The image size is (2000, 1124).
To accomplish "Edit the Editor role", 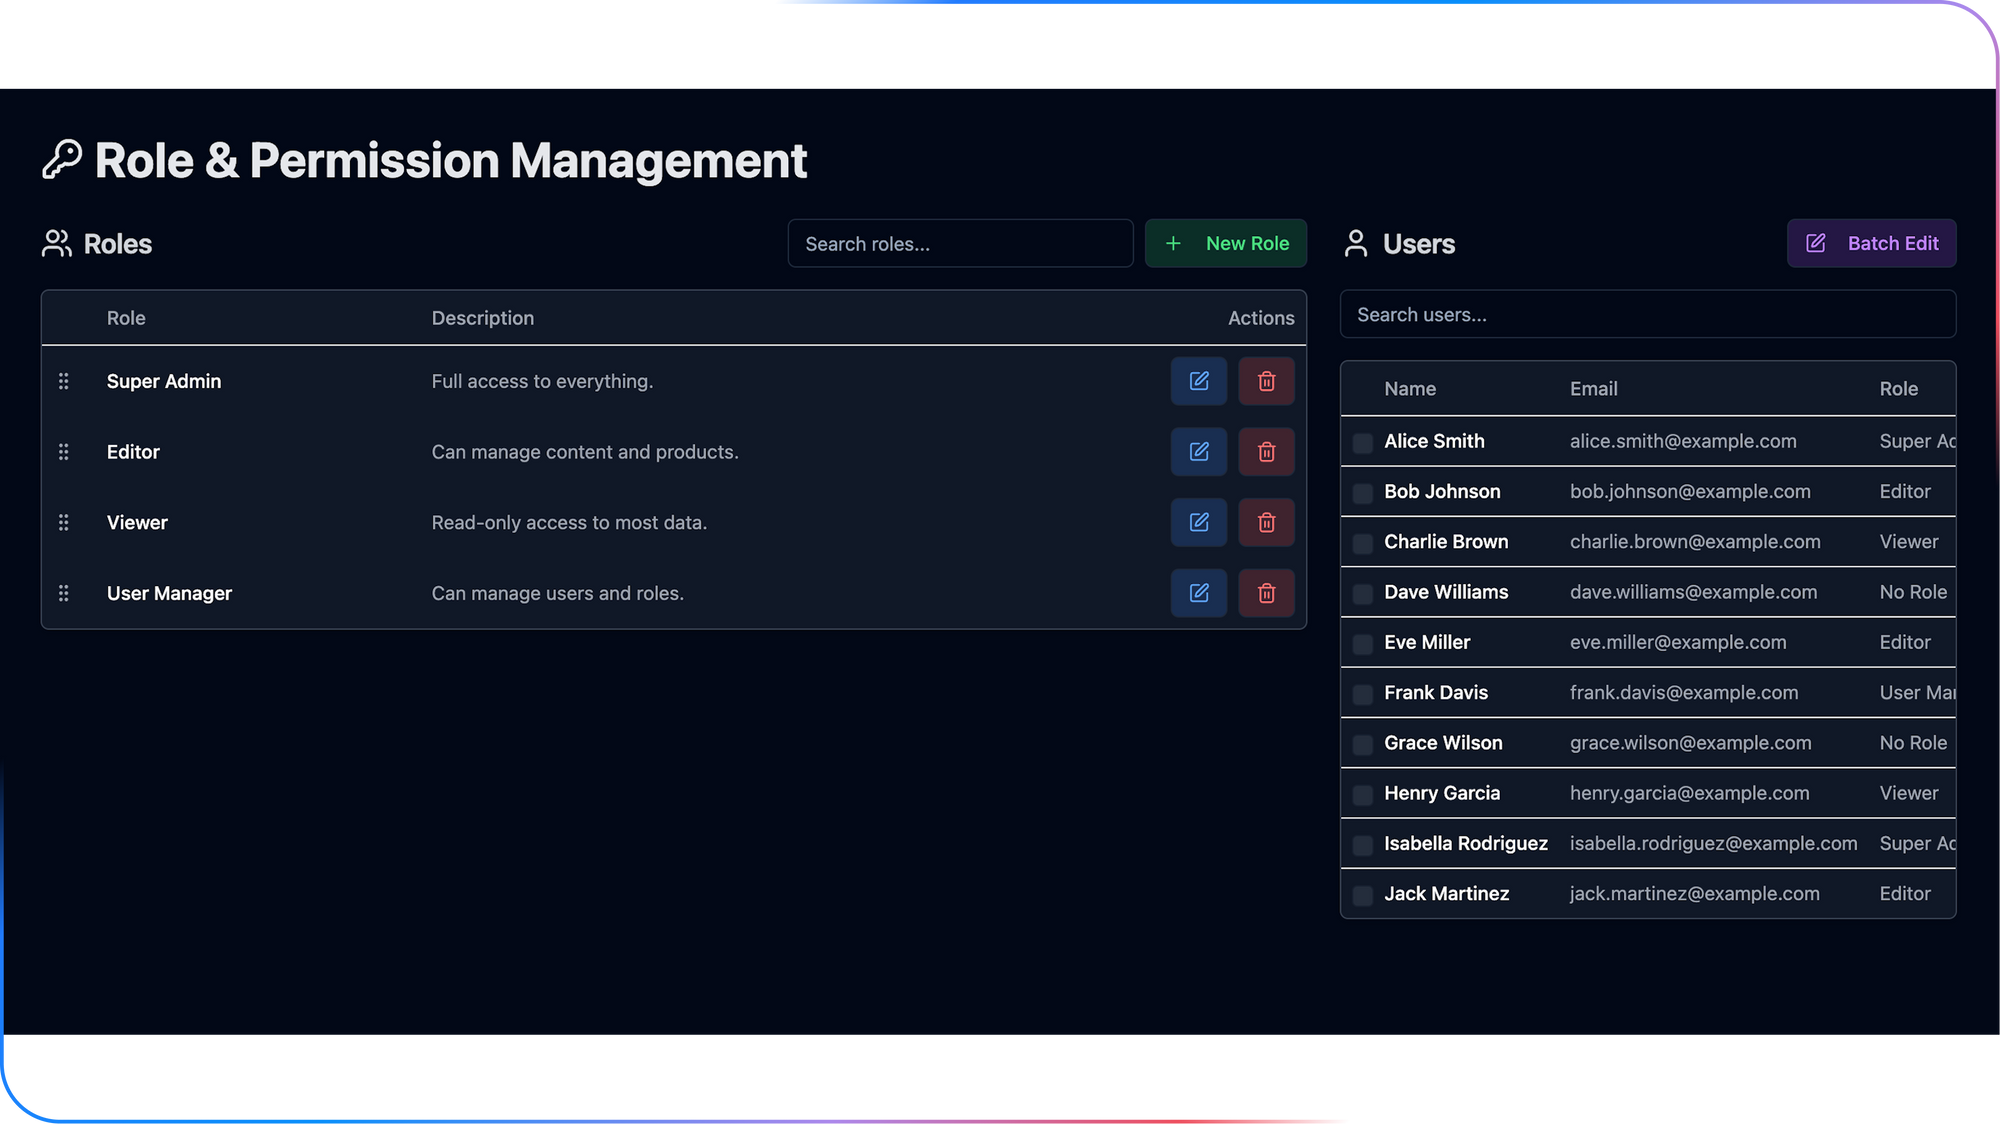I will [1198, 452].
